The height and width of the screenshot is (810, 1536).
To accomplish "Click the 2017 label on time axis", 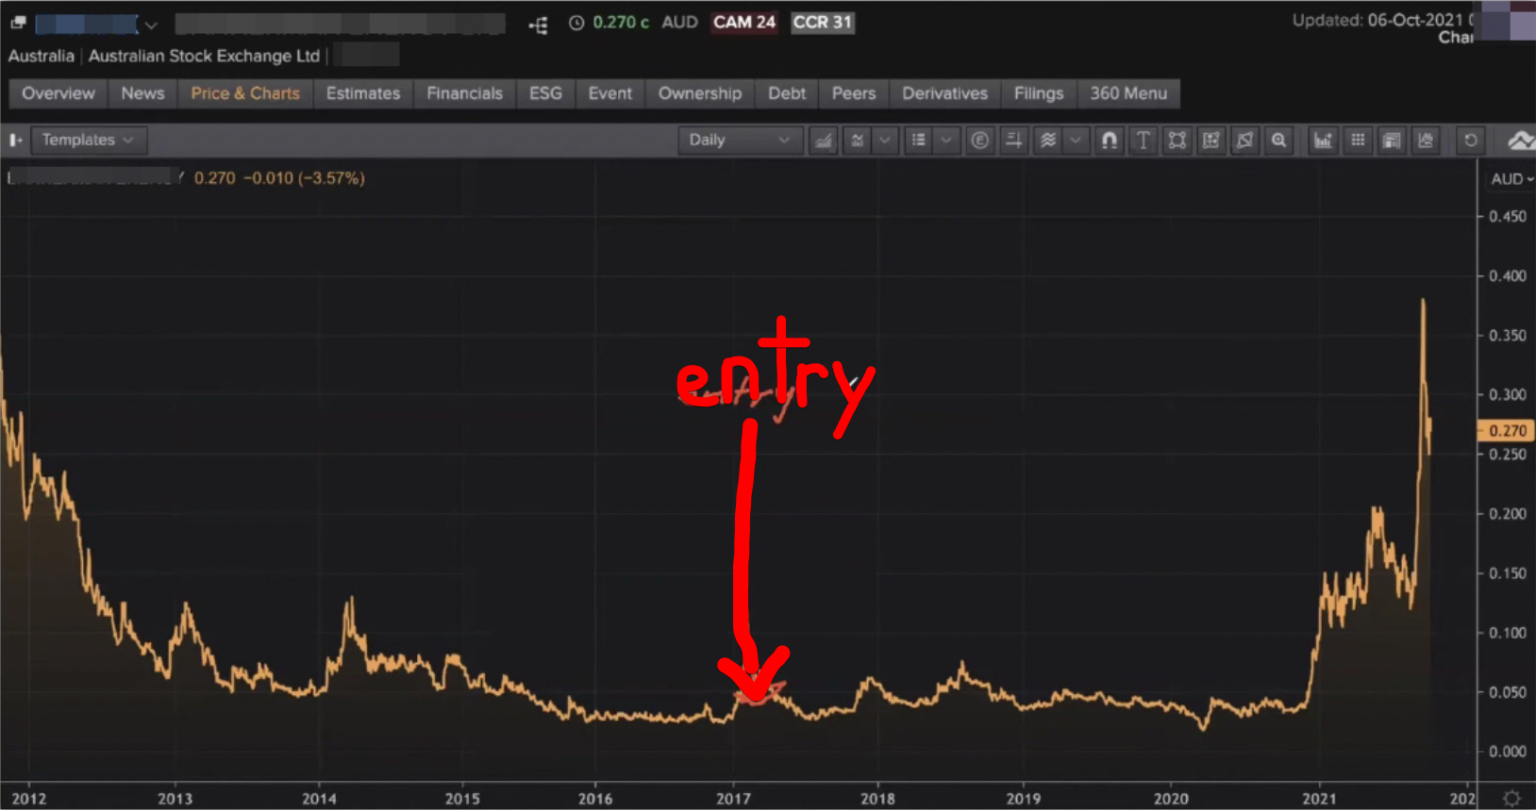I will (x=733, y=797).
